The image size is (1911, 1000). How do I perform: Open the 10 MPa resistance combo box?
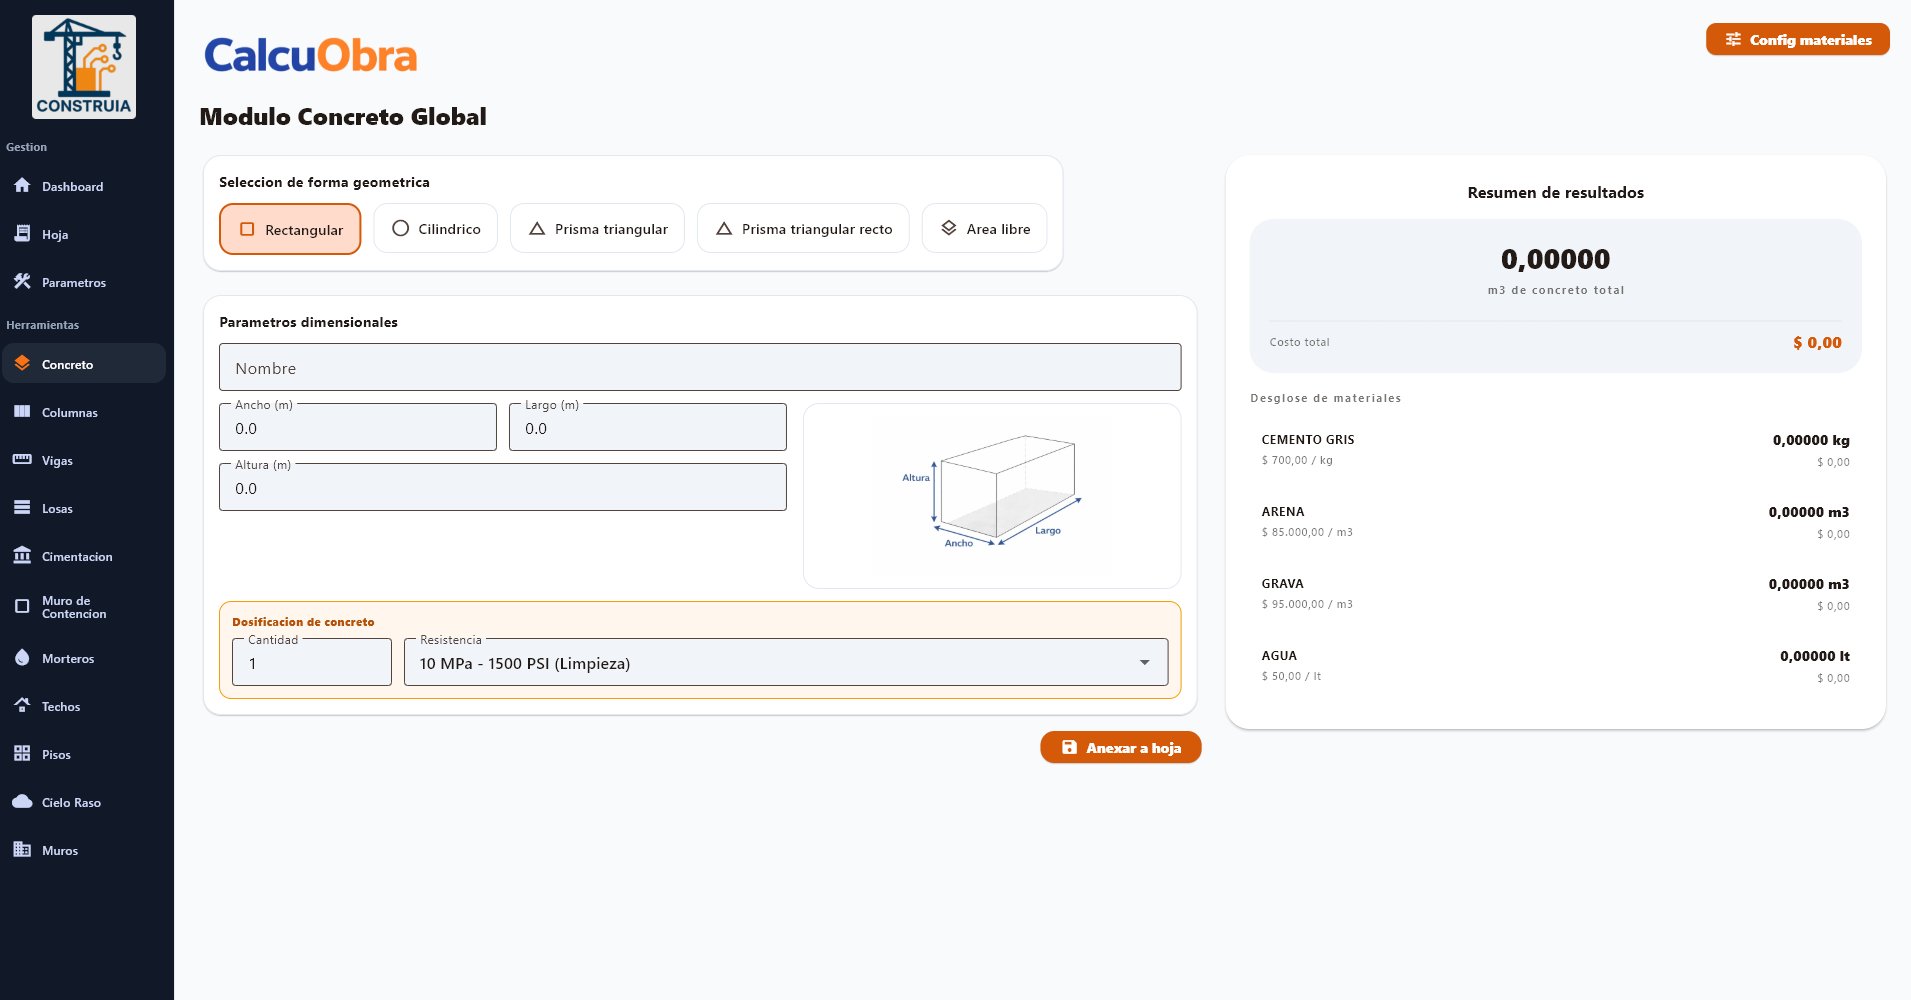(770, 663)
